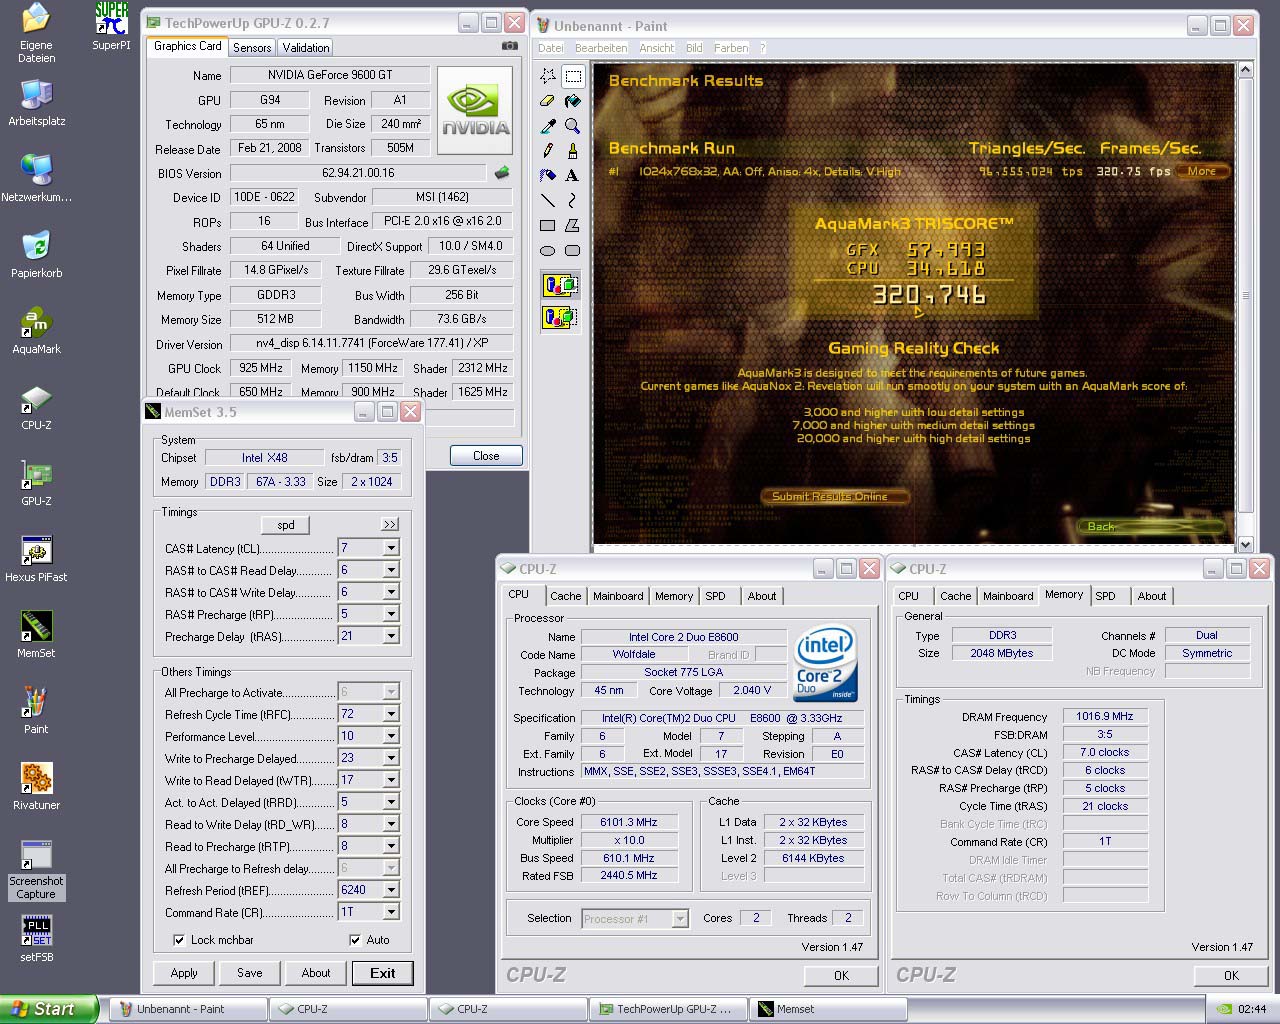The width and height of the screenshot is (1280, 1024).
Task: Open the Refresh Period (tREF) dropdown
Action: click(391, 890)
